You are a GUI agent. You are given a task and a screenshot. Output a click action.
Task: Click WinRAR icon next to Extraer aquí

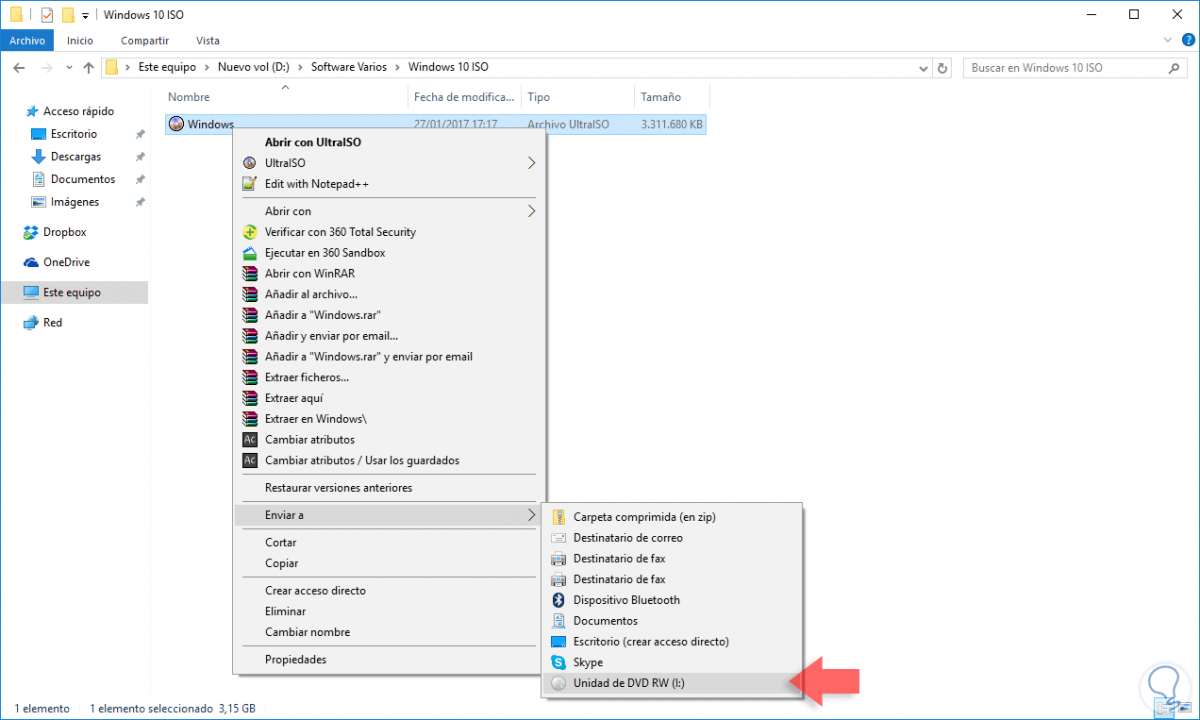[x=250, y=398]
